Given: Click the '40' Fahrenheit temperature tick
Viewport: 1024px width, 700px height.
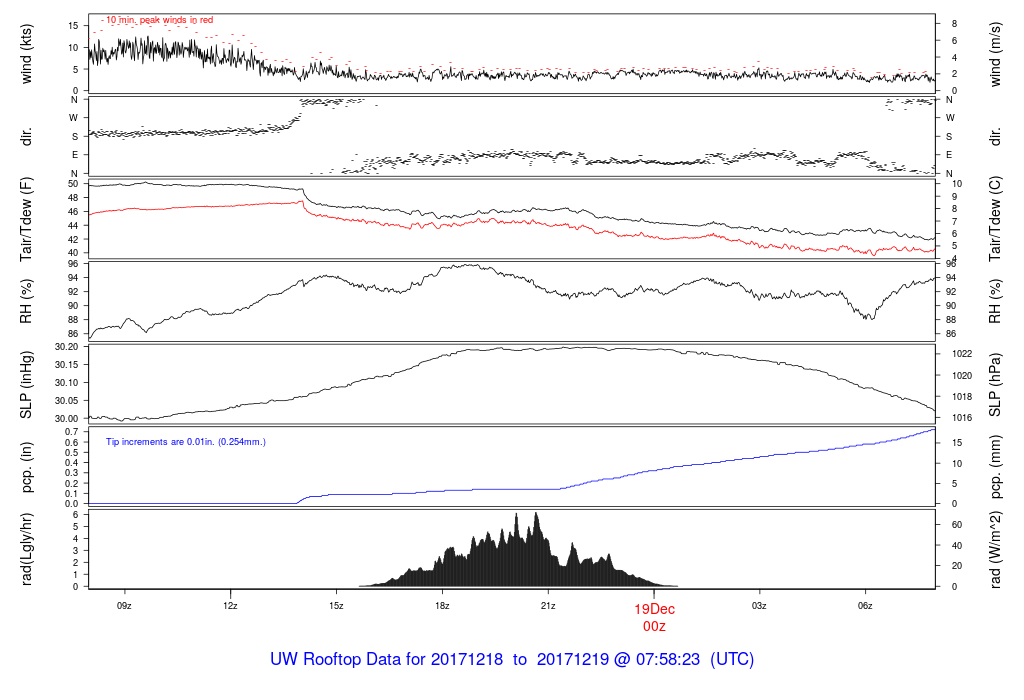Looking at the screenshot, I should [73, 253].
